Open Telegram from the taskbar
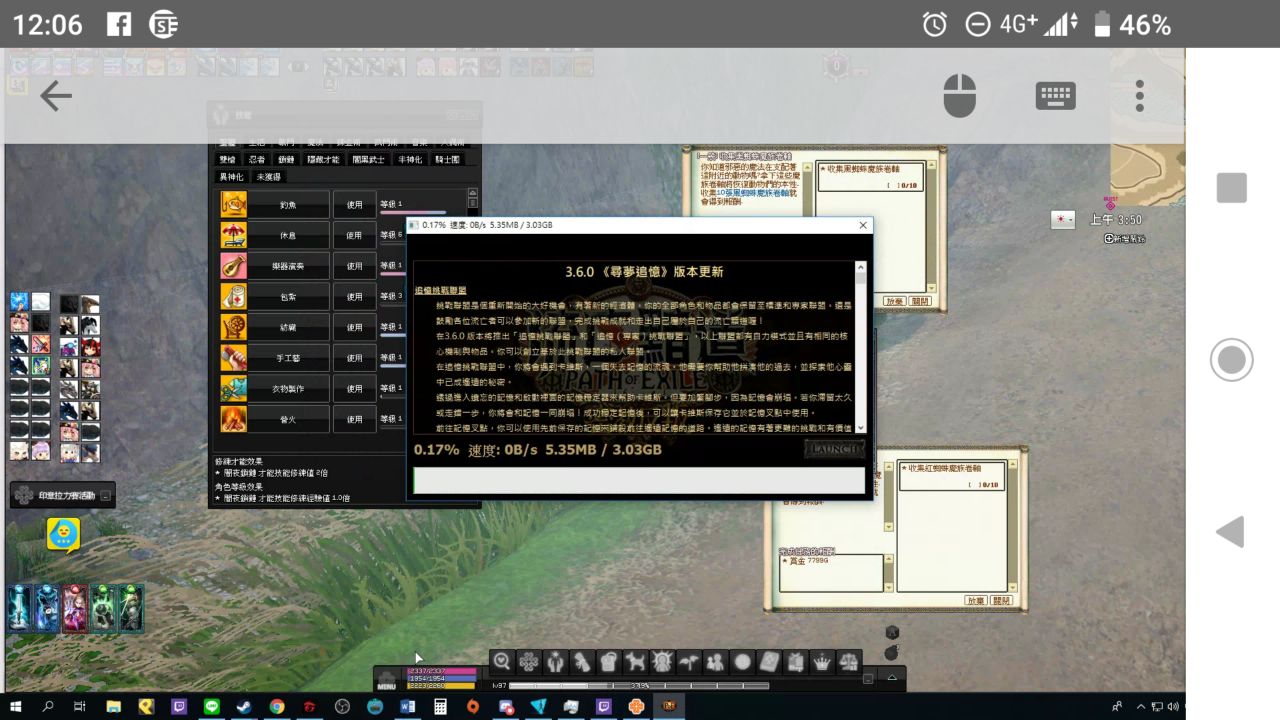Screen dimensions: 1280x720 click(538, 707)
